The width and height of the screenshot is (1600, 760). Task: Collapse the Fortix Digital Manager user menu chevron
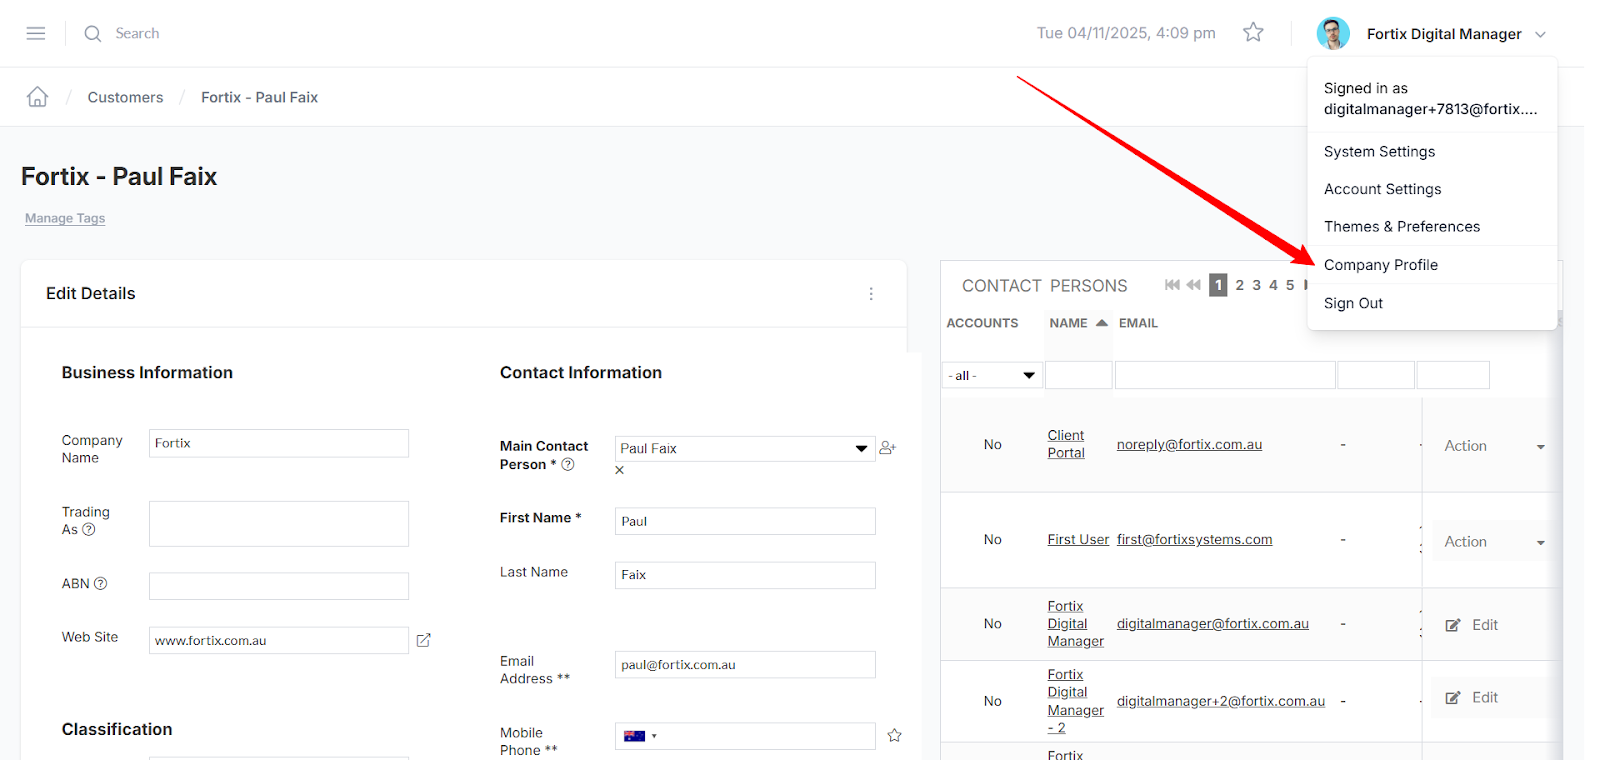pyautogui.click(x=1540, y=35)
